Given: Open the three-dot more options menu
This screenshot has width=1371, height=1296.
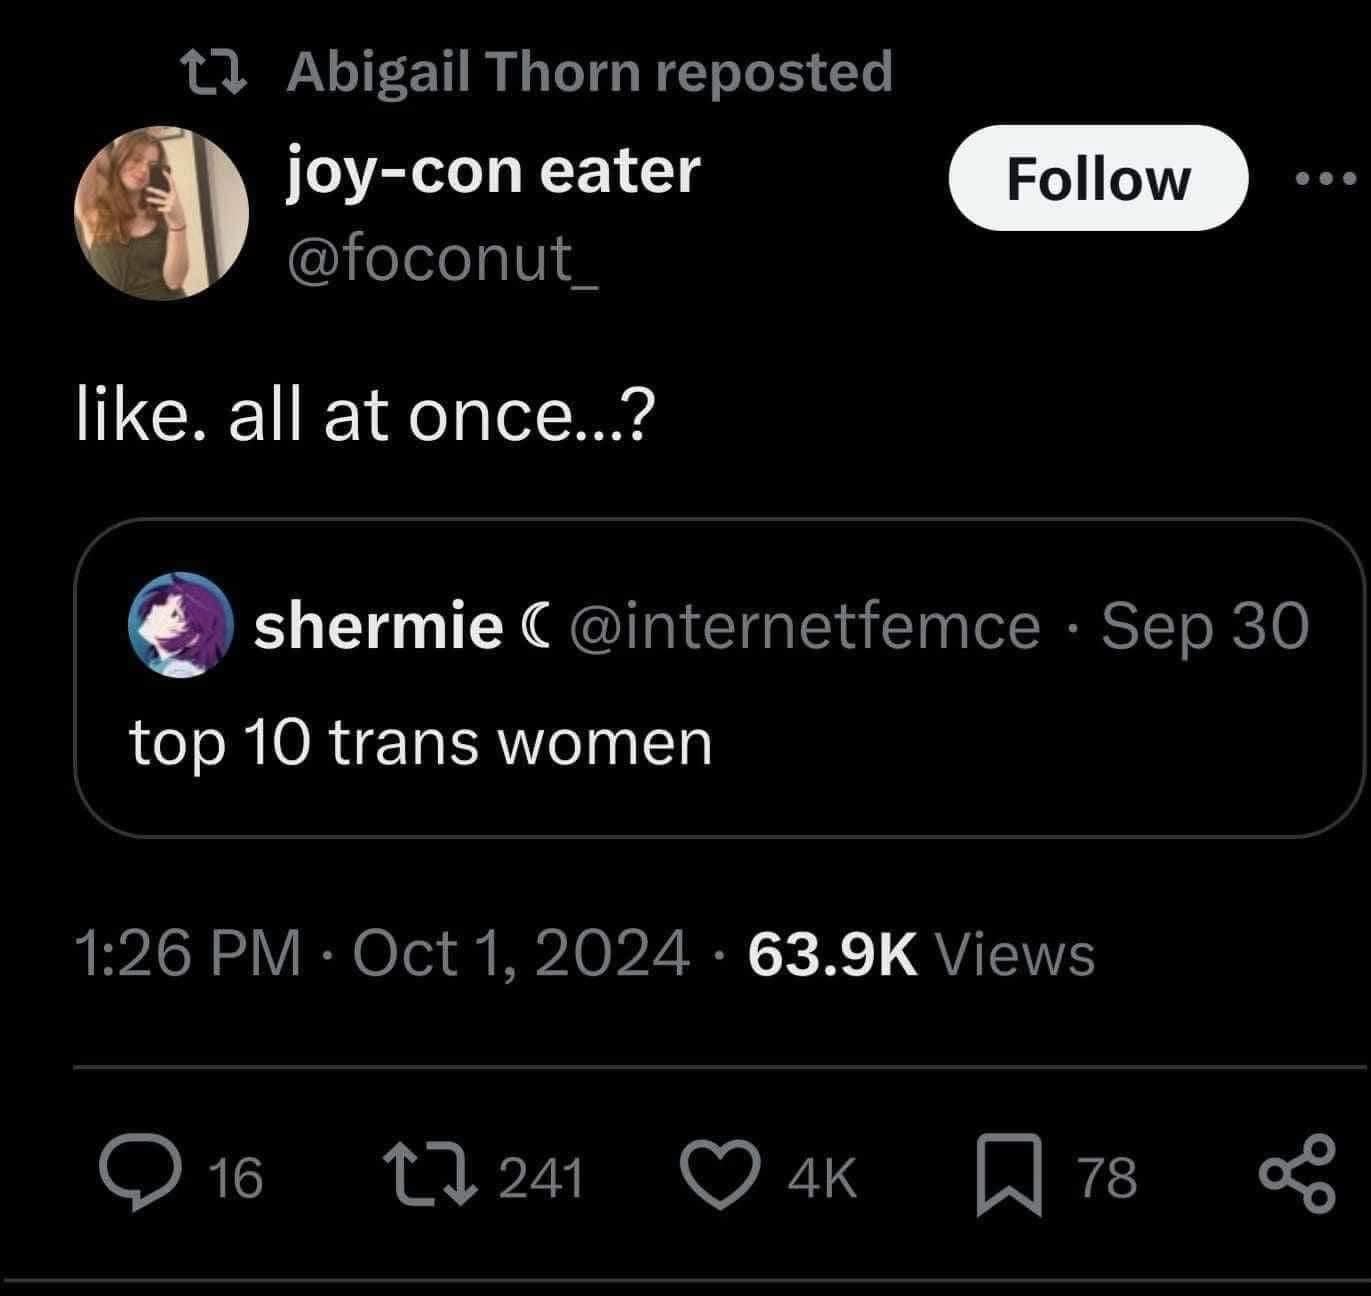Looking at the screenshot, I should coord(1324,179).
